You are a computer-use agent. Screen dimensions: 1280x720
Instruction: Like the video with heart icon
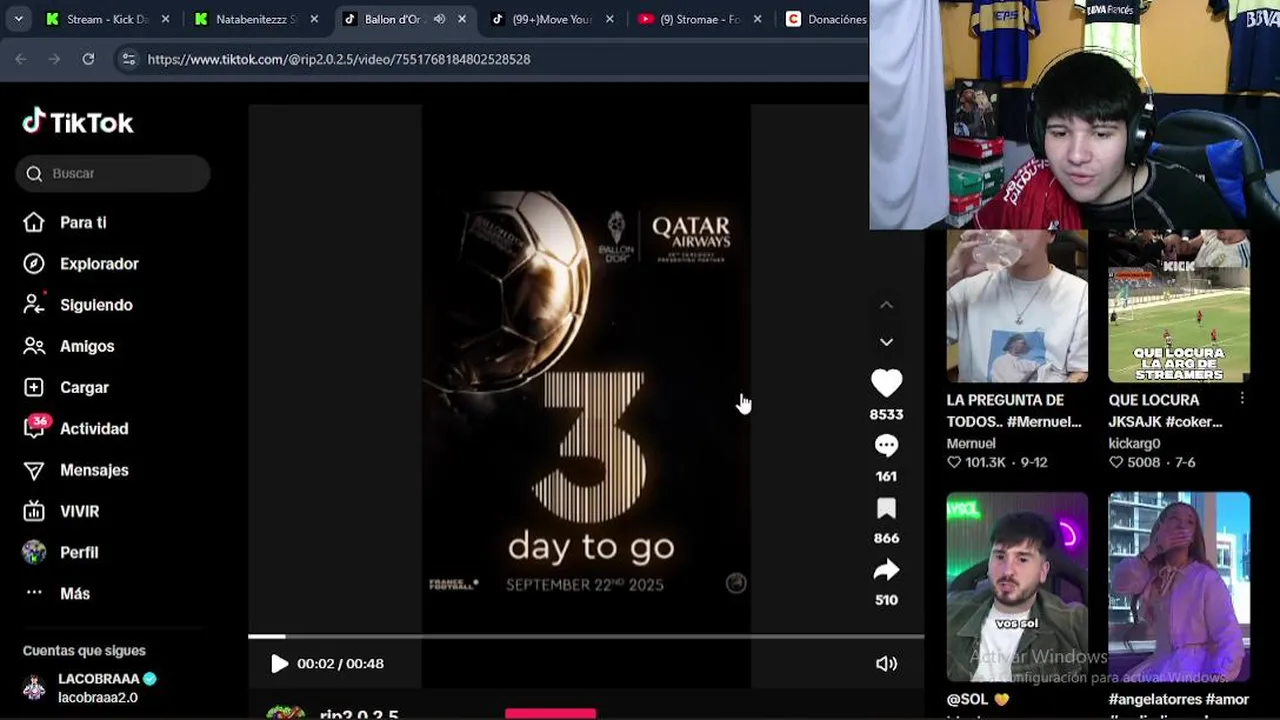click(886, 383)
